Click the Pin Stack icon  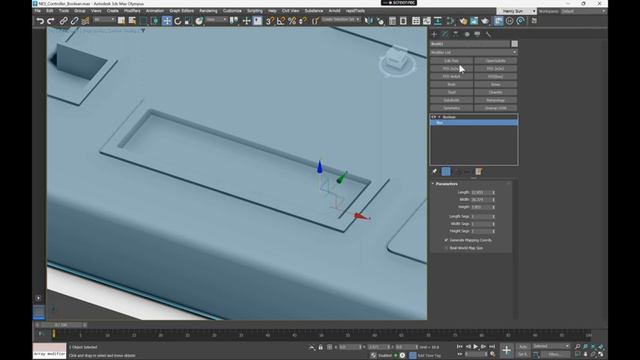(x=435, y=171)
